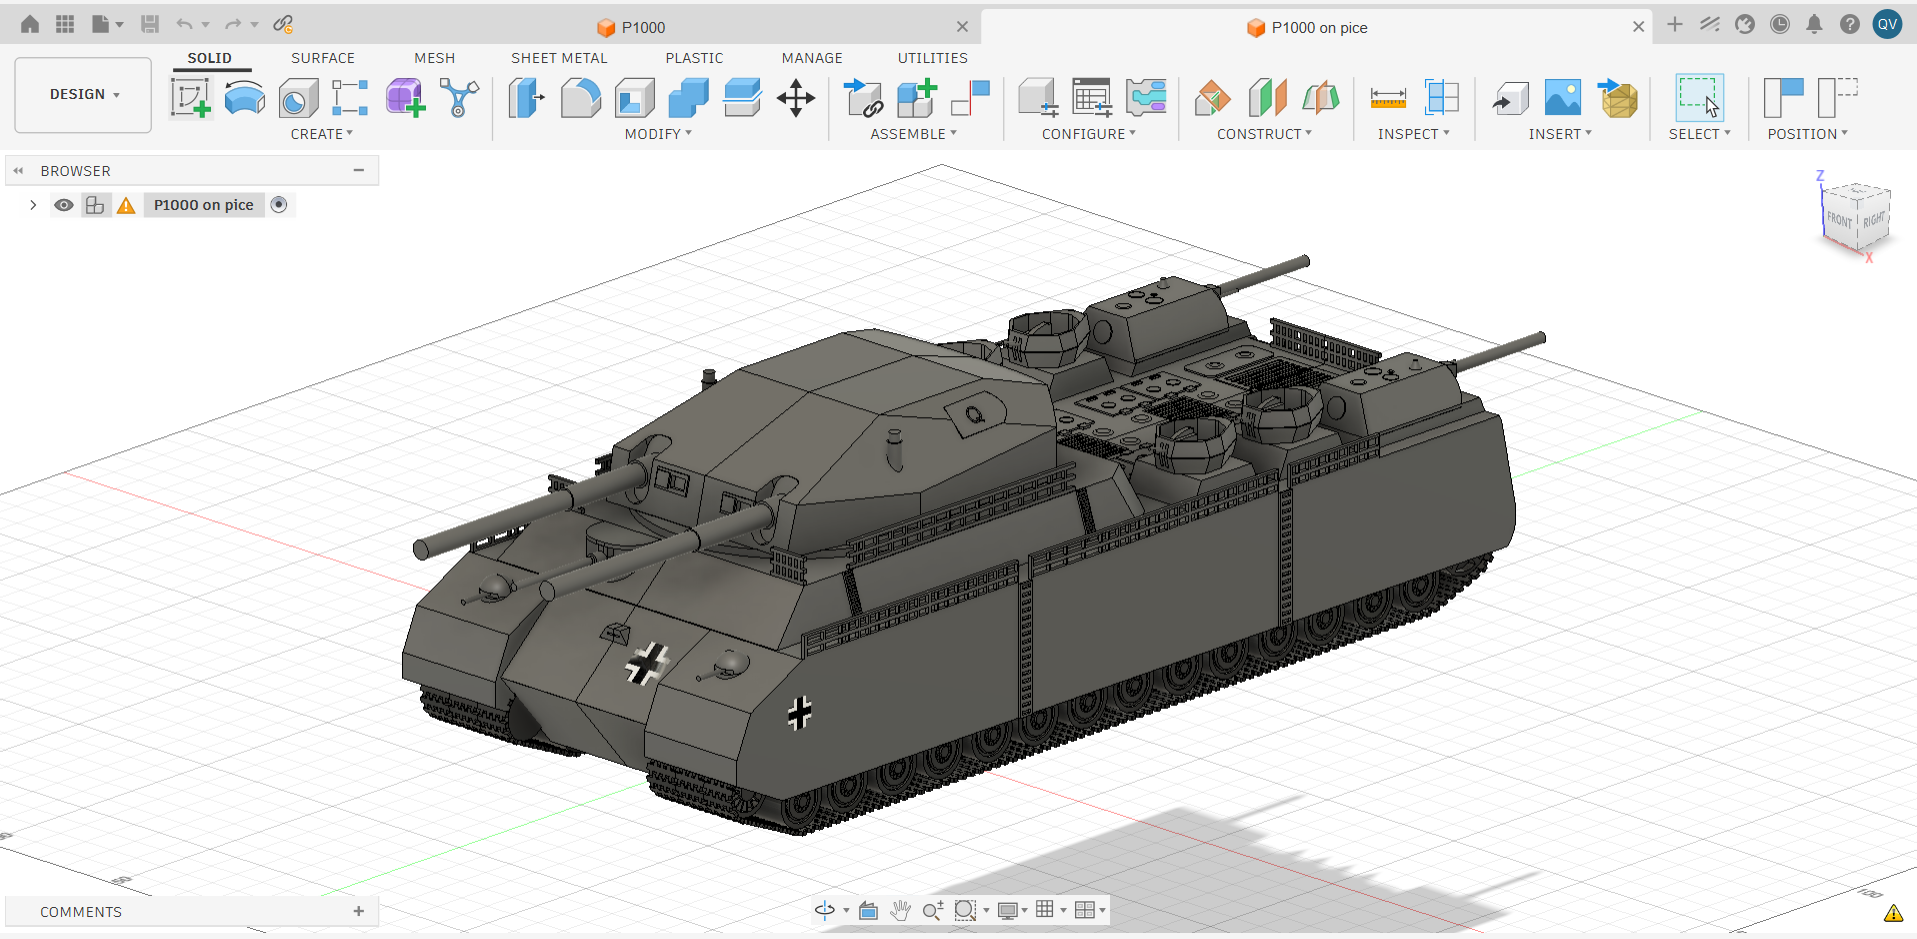Image resolution: width=1917 pixels, height=939 pixels.
Task: Click the Home icon
Action: pos(30,24)
